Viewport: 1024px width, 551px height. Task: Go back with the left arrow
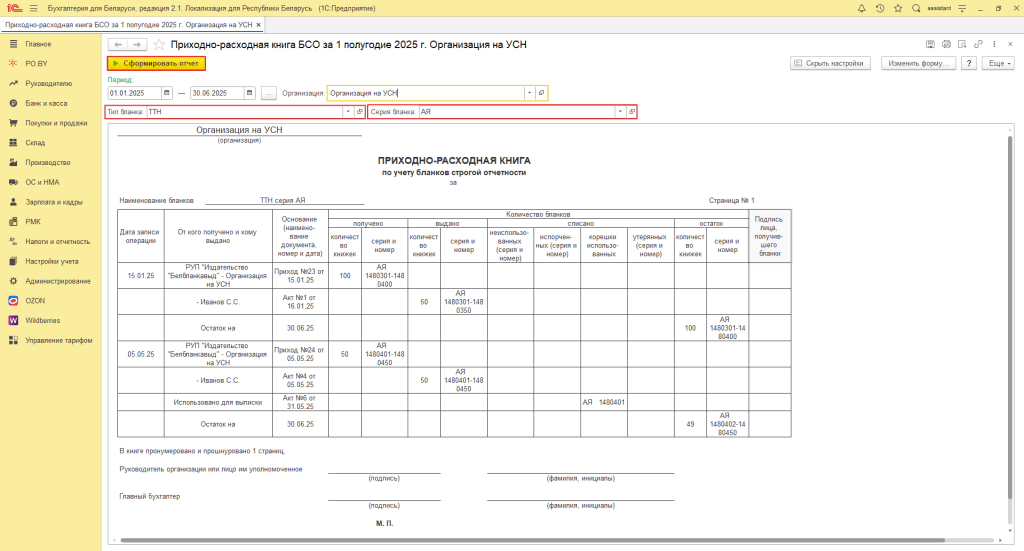click(x=118, y=44)
